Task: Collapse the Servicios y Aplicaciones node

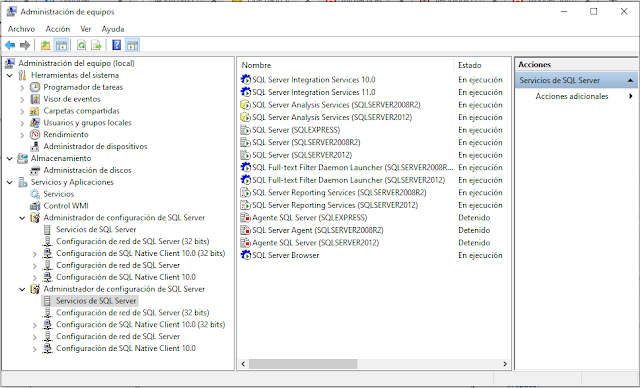Action: click(10, 182)
